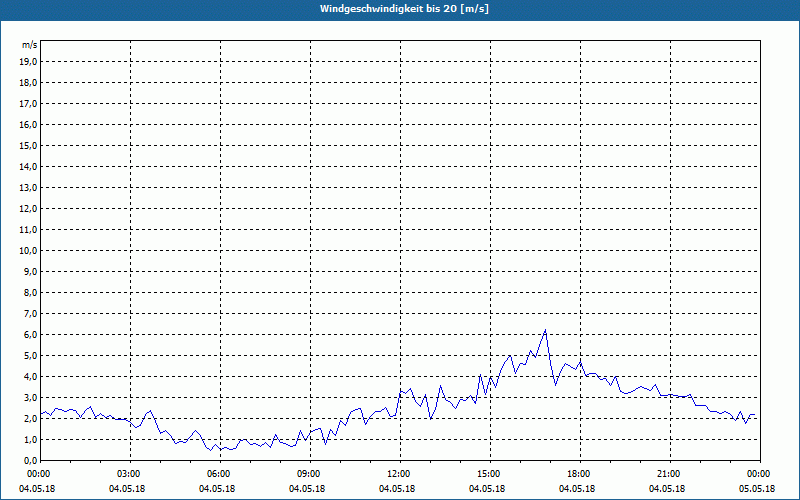The height and width of the screenshot is (500, 800).
Task: Pick the 0,0 y-axis origin label
Action: pos(30,461)
